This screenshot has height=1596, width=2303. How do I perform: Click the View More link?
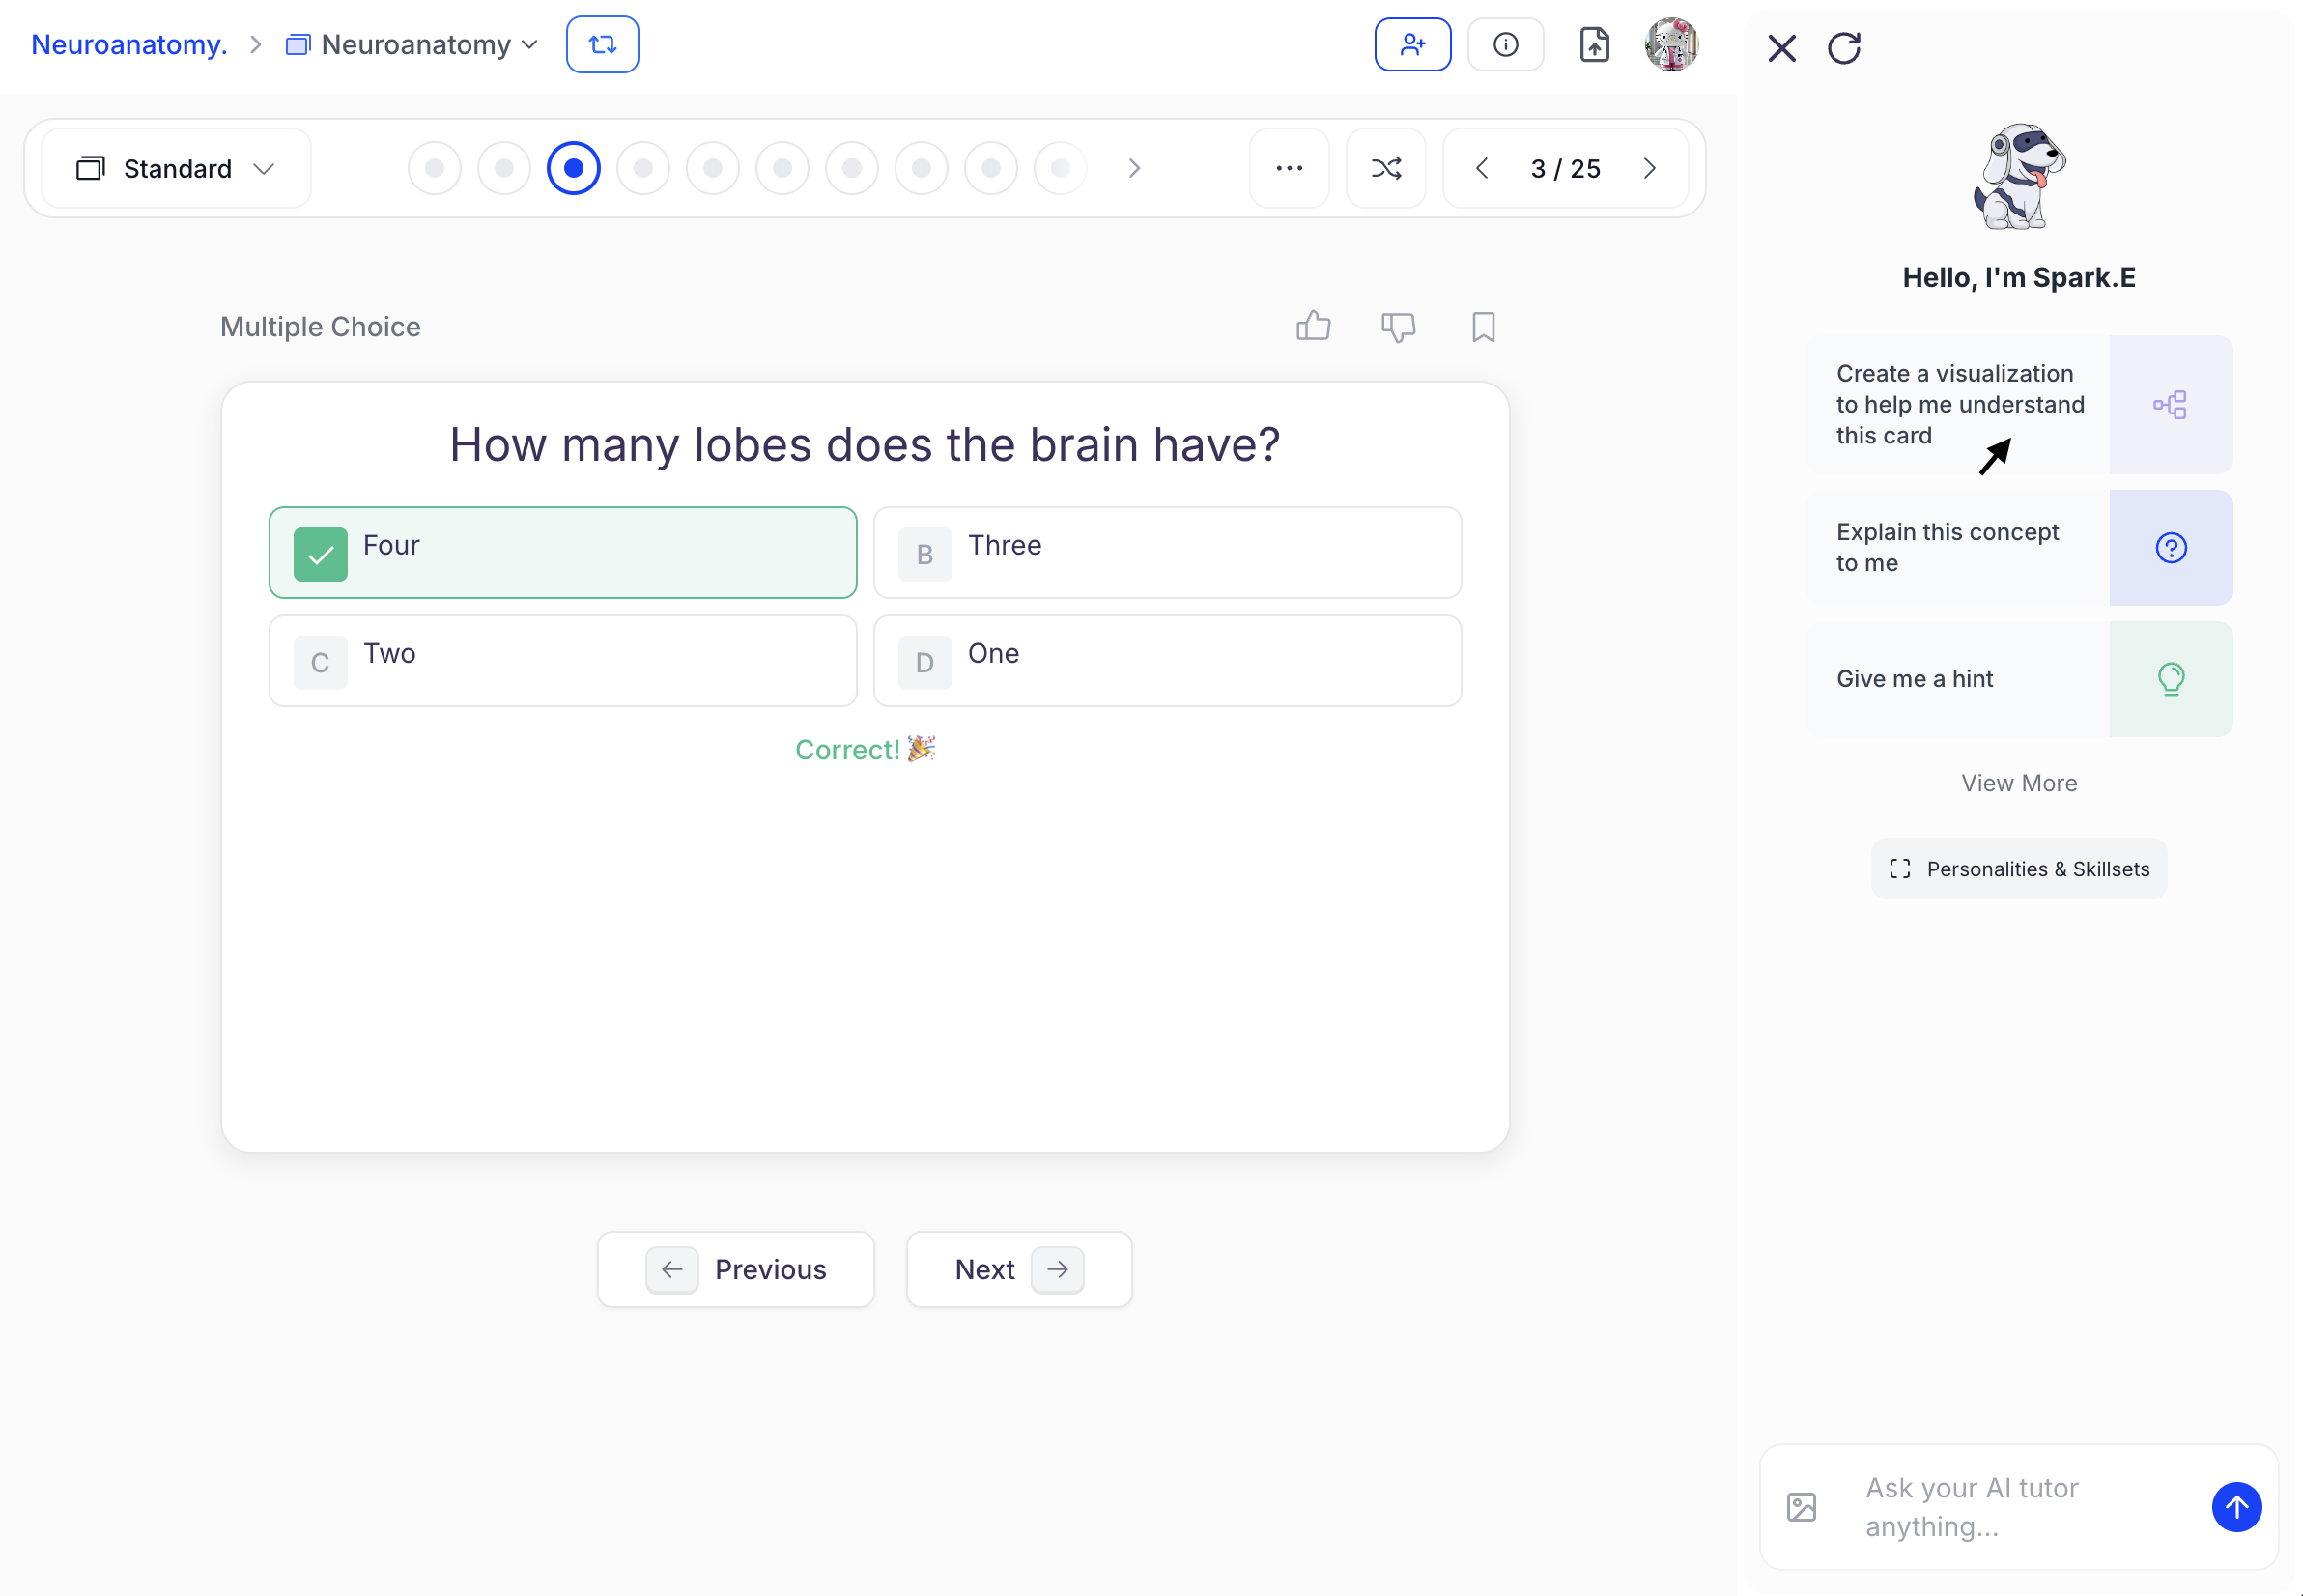point(2018,783)
